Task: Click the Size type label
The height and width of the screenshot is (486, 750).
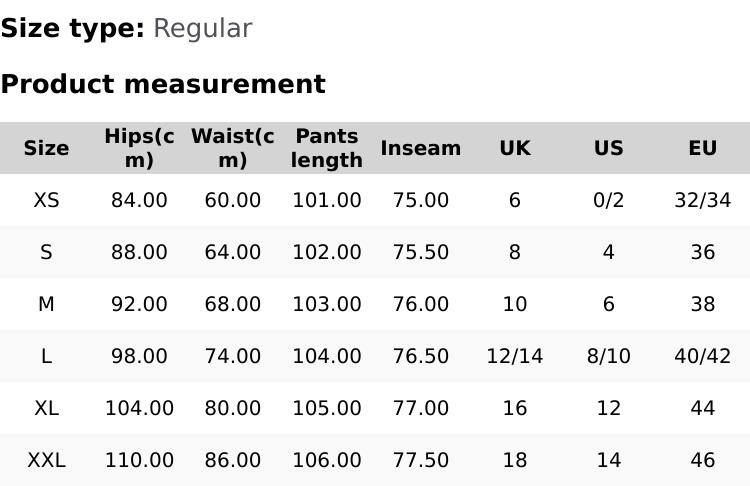Action: (x=72, y=28)
